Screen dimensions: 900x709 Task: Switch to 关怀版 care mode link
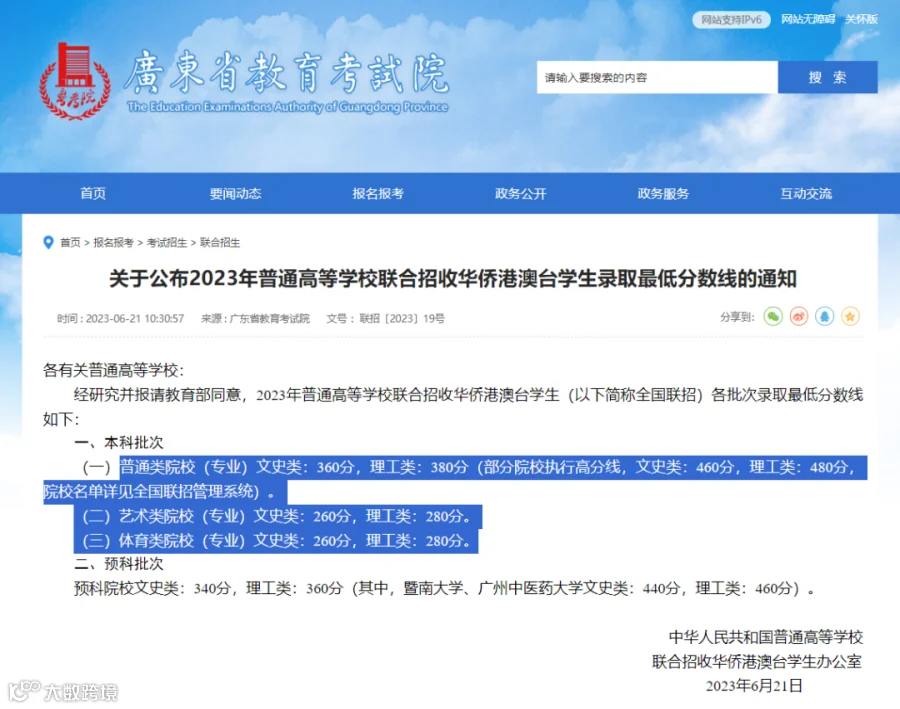tap(861, 20)
